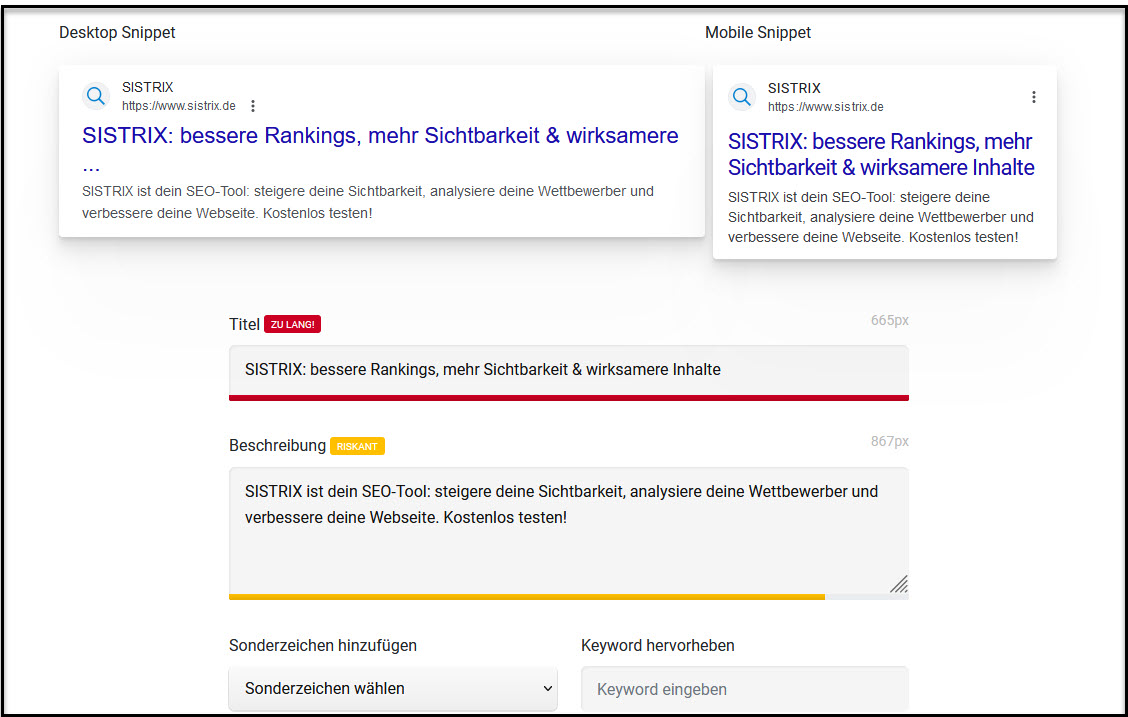Click the mobile snippet URL https://www.sistrix.de
The height and width of the screenshot is (717, 1128).
pyautogui.click(x=825, y=107)
